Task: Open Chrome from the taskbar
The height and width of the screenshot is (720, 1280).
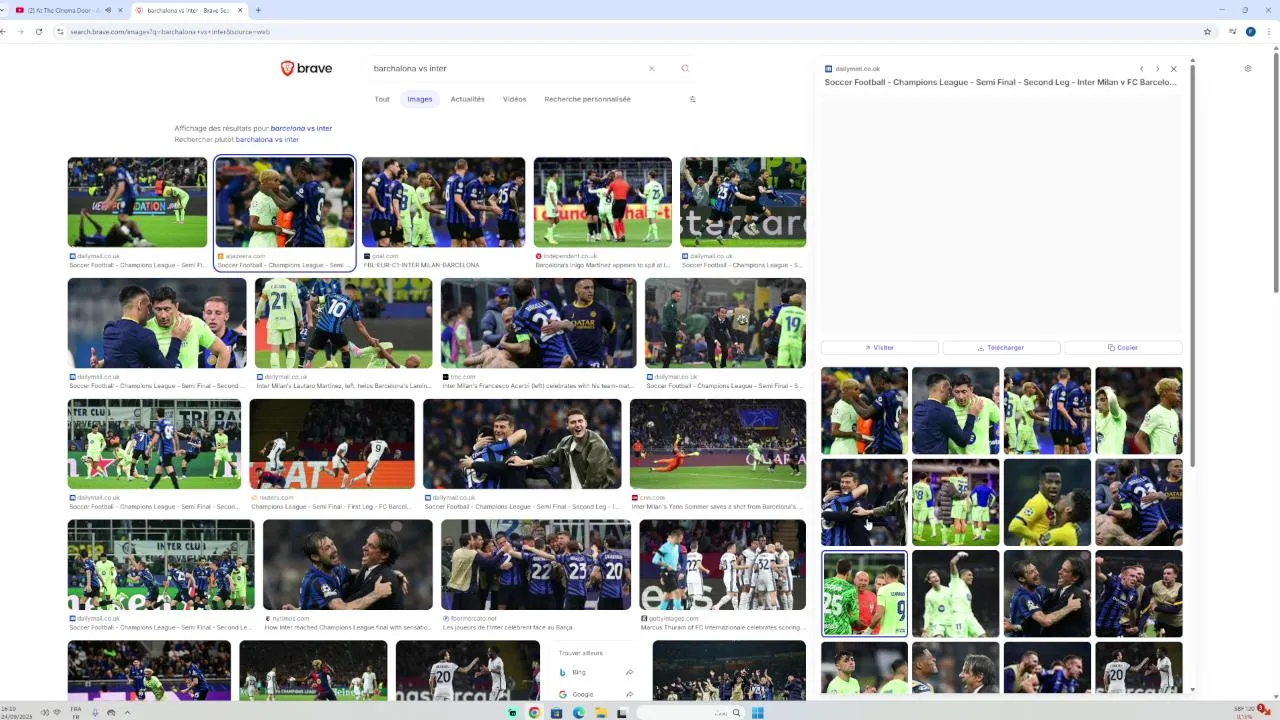Action: pos(534,713)
